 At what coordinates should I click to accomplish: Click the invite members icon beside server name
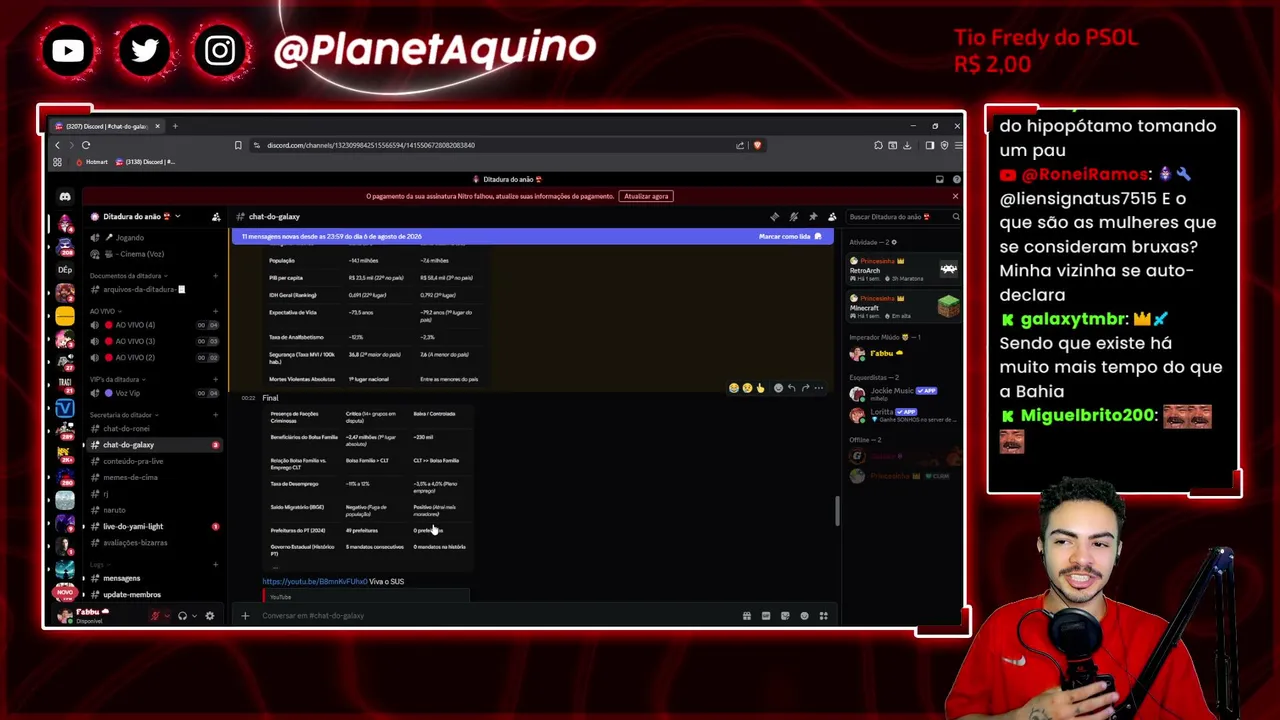tap(216, 217)
